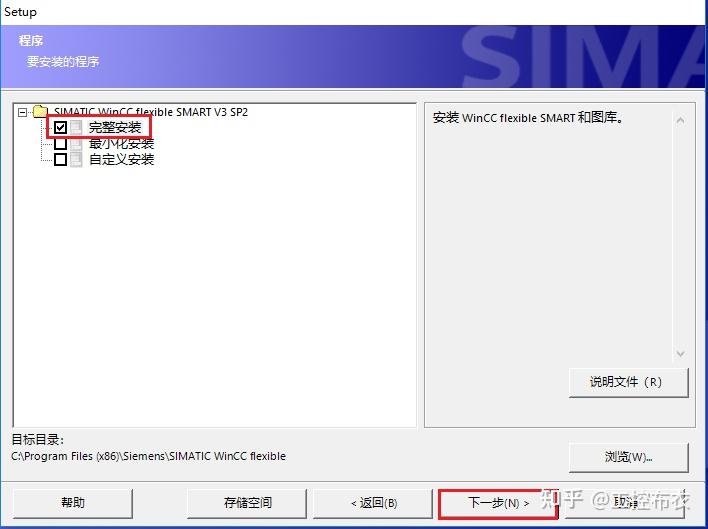
Task: Check the 完整安装 checkbox
Action: (61, 128)
